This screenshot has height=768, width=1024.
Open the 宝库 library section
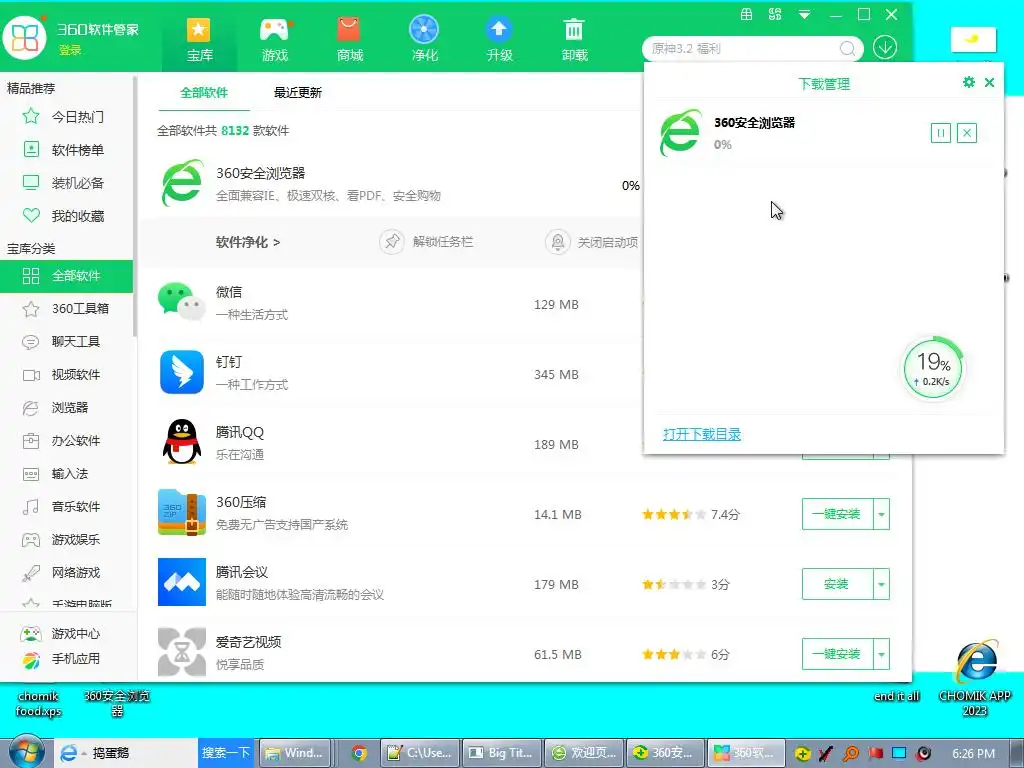[x=199, y=39]
